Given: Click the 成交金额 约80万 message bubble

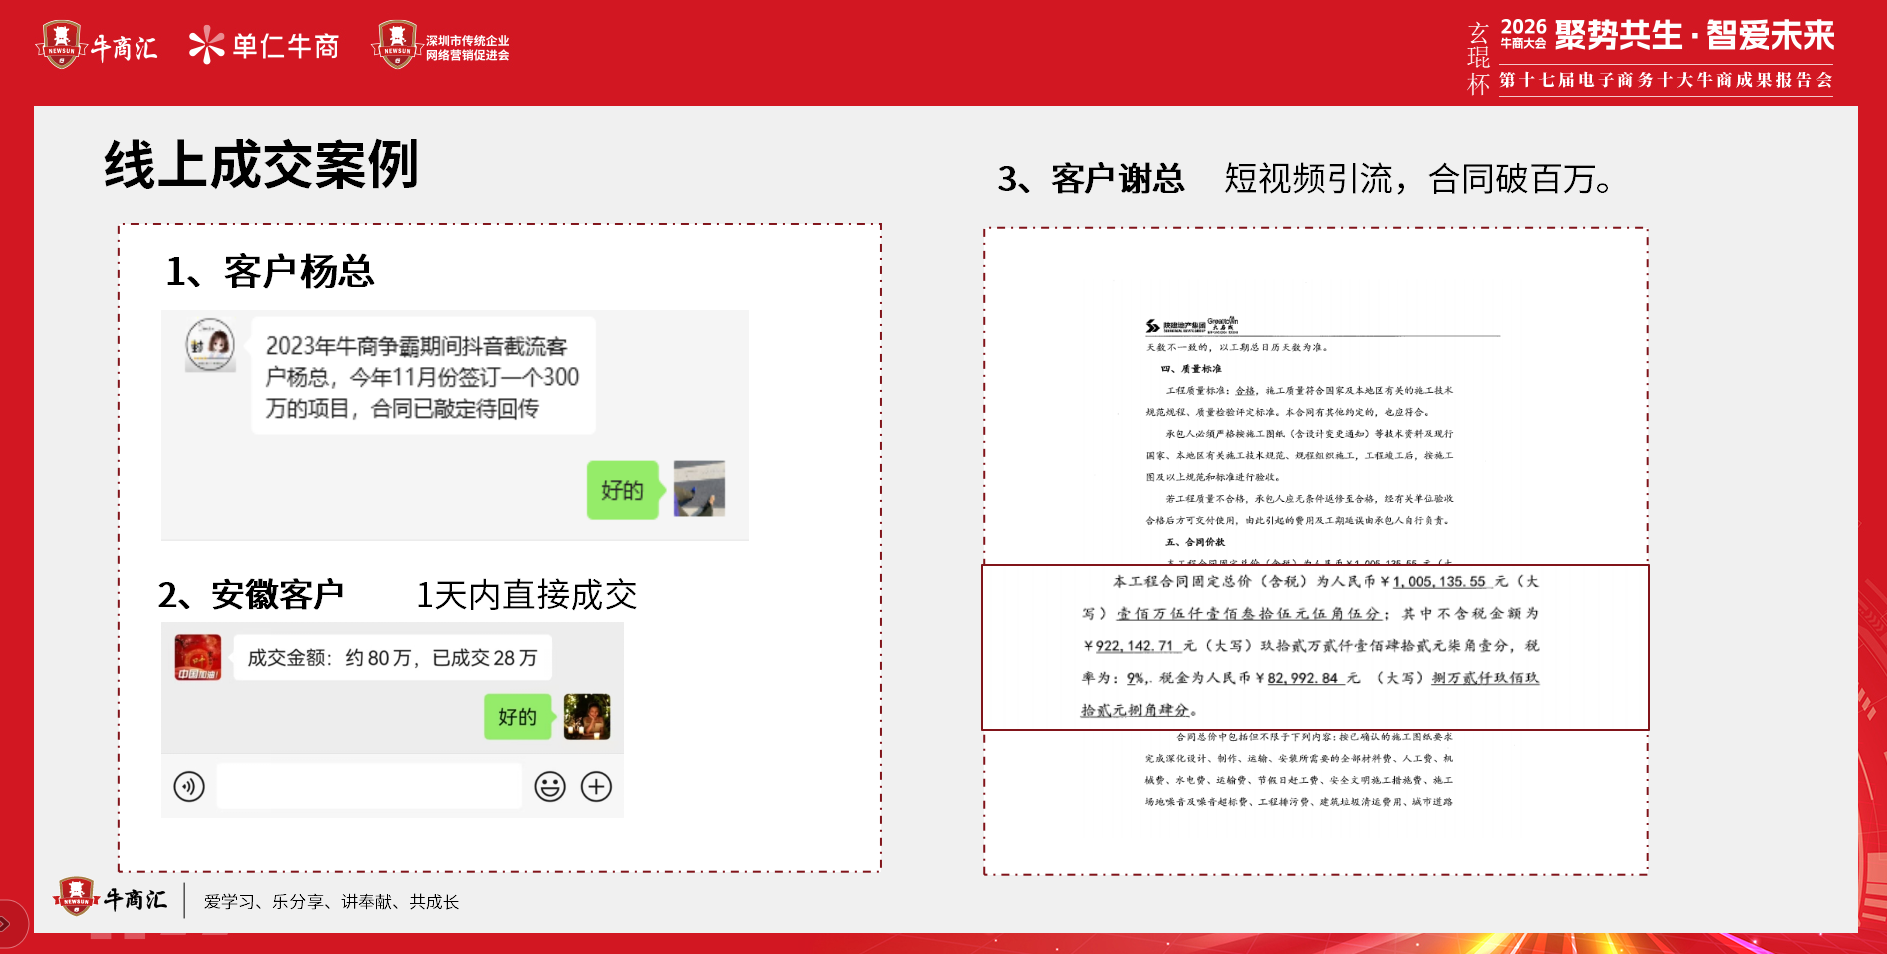Looking at the screenshot, I should coord(392,658).
